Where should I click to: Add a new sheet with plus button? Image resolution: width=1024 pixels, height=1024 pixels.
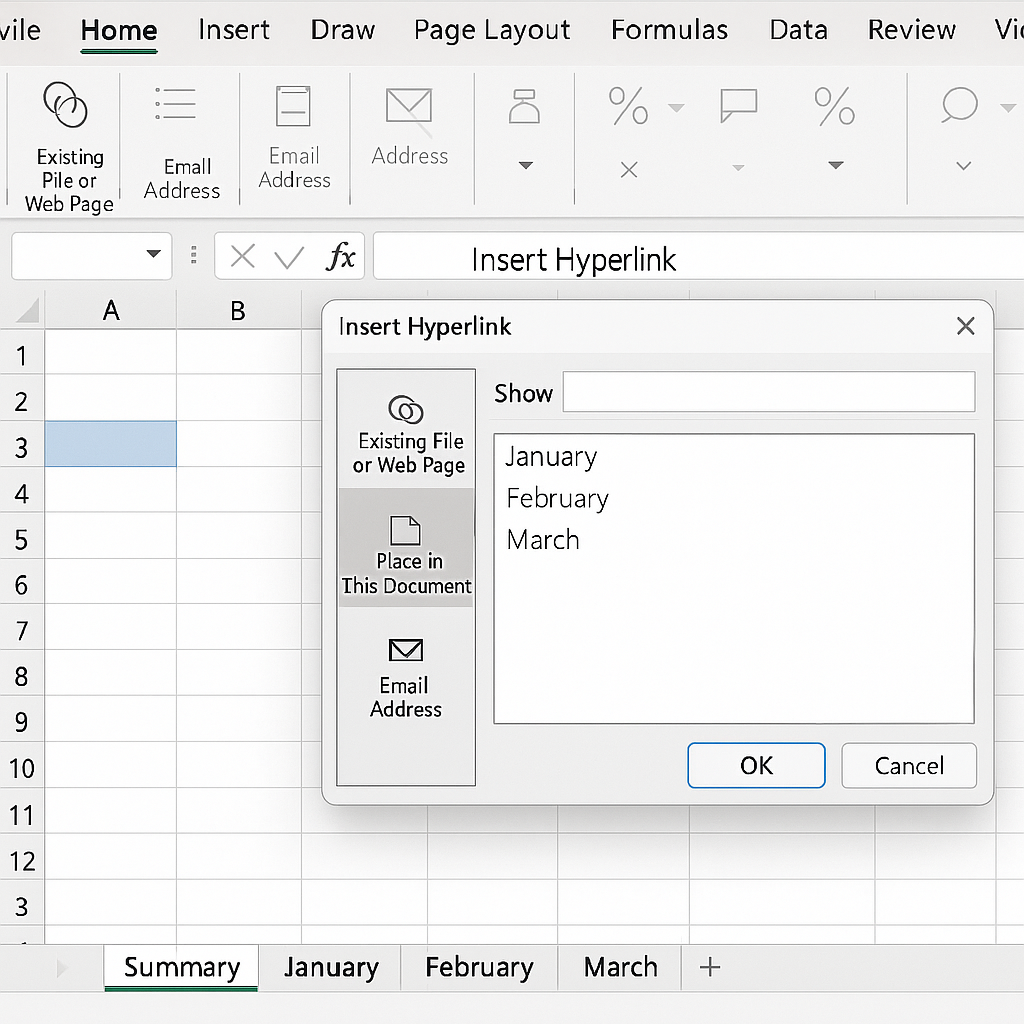(710, 967)
